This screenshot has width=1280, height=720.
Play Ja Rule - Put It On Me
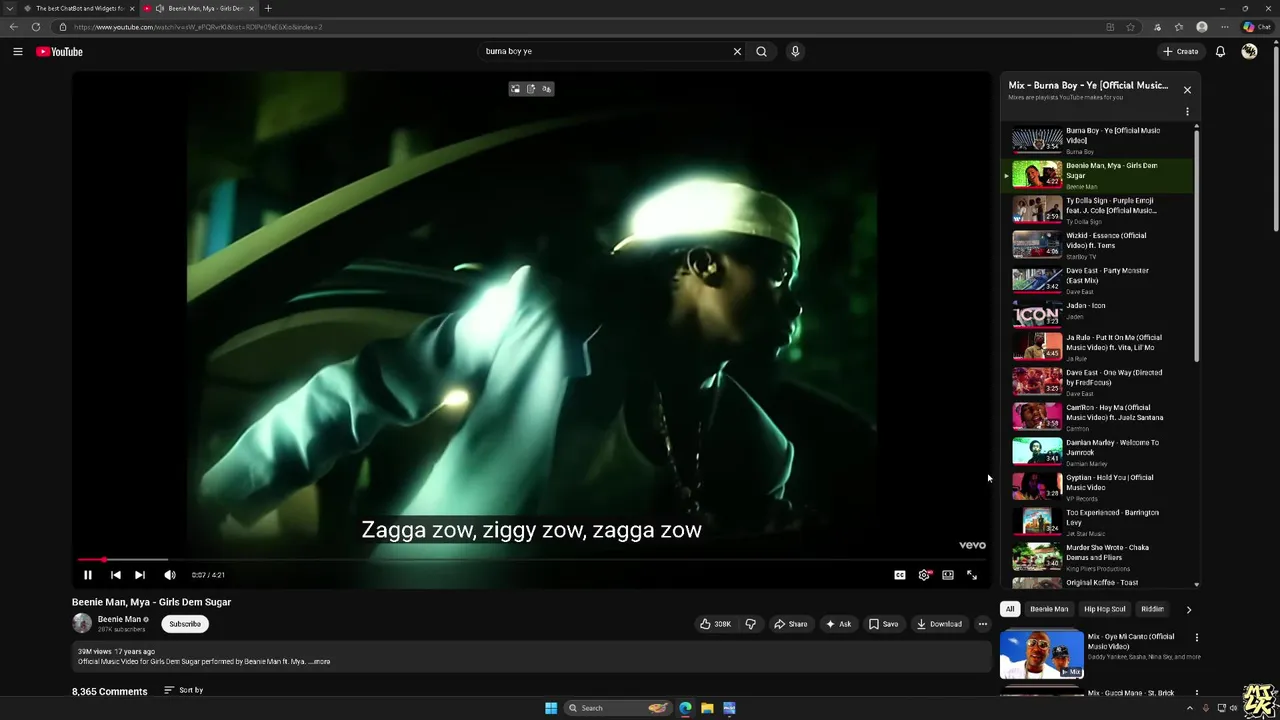tap(1097, 347)
